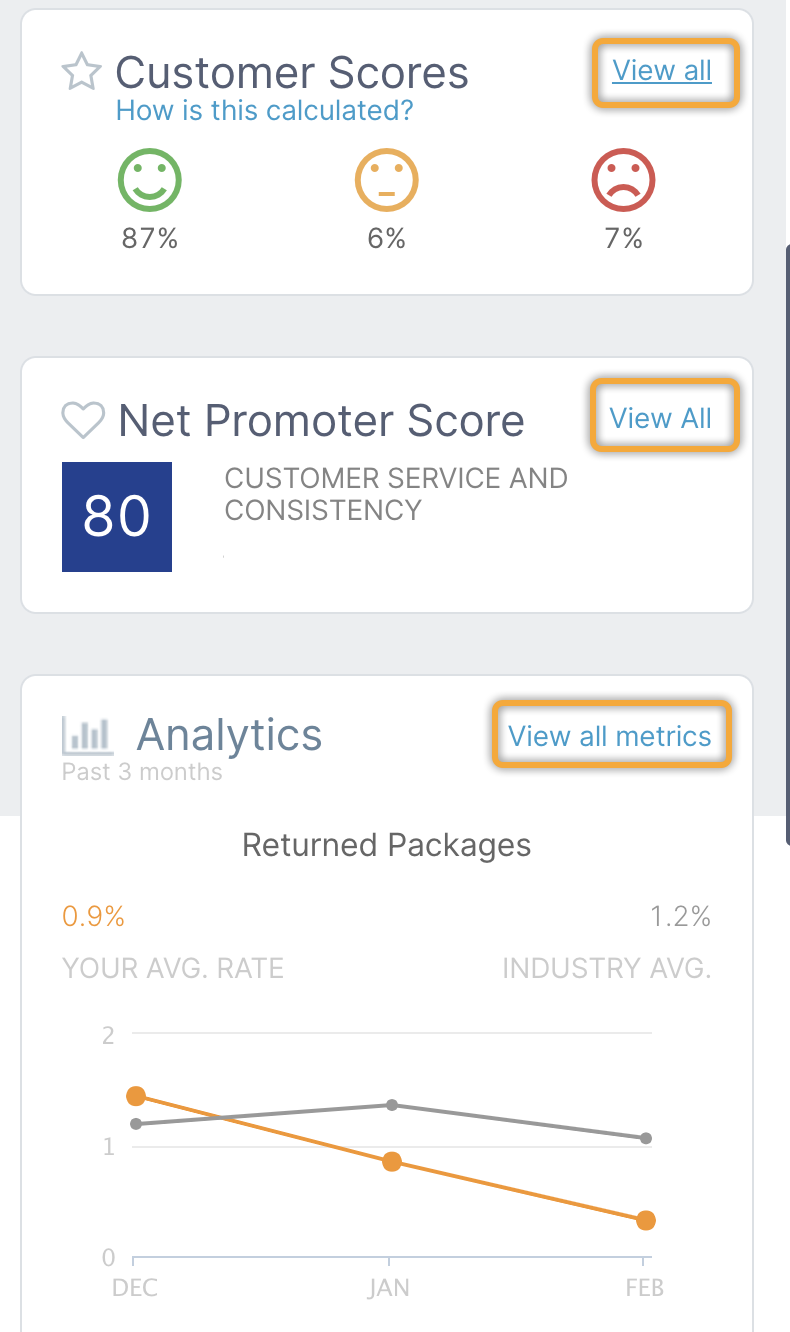This screenshot has width=790, height=1332.
Task: Click the blue 80 score box
Action: (117, 516)
